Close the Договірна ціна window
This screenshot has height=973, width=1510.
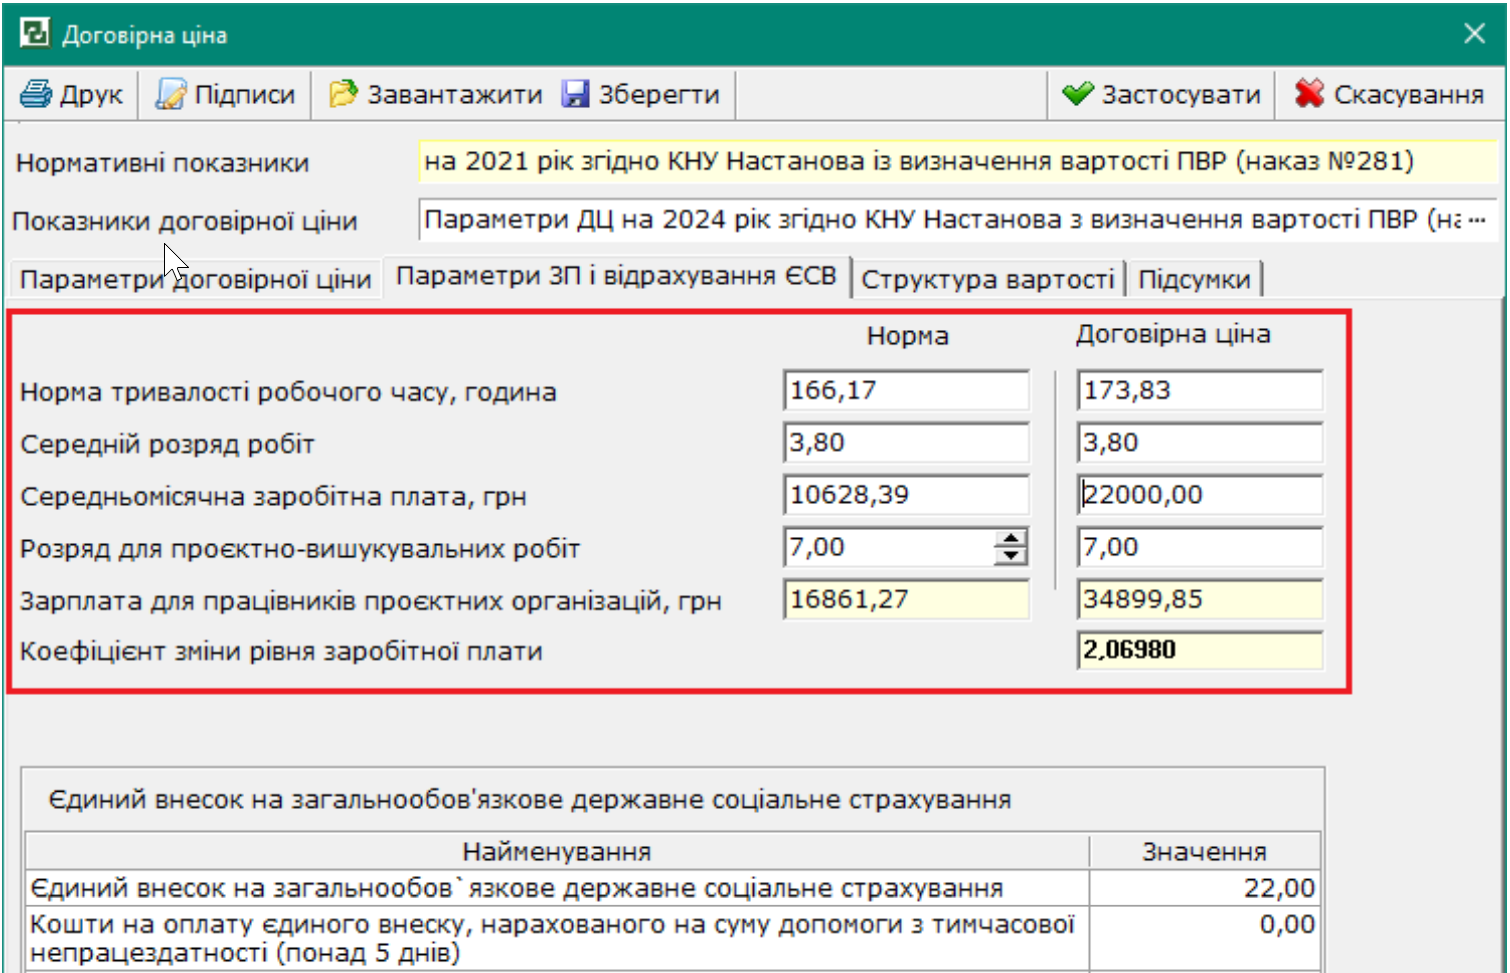1474,34
